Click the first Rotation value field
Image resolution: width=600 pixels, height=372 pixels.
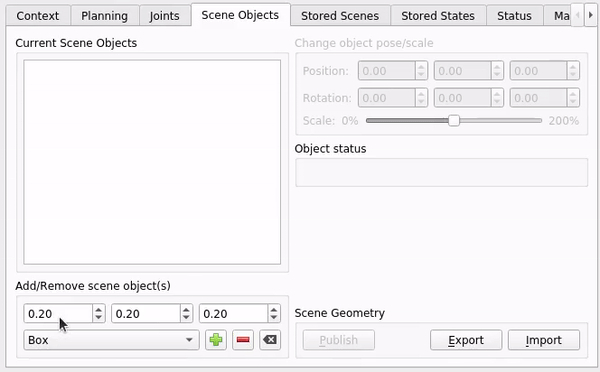386,98
